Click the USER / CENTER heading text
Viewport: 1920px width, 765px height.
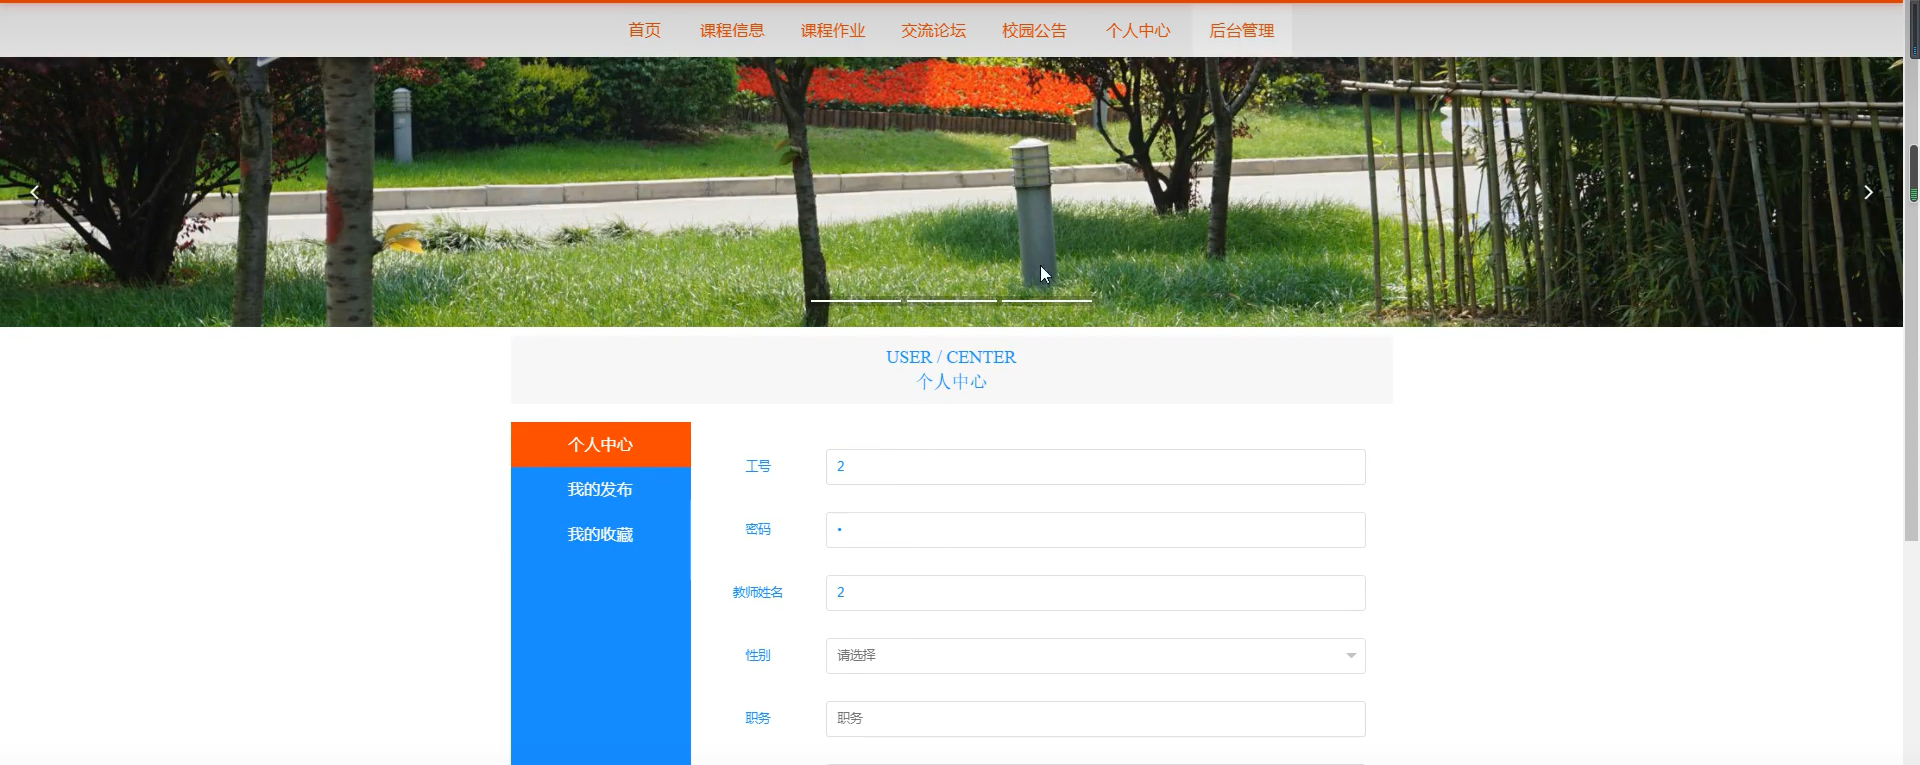tap(951, 357)
